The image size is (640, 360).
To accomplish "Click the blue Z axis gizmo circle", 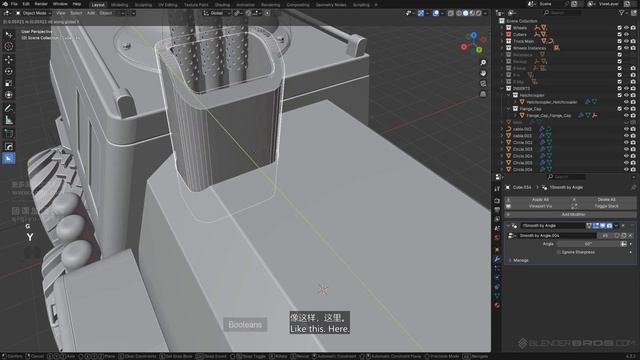I will (473, 36).
